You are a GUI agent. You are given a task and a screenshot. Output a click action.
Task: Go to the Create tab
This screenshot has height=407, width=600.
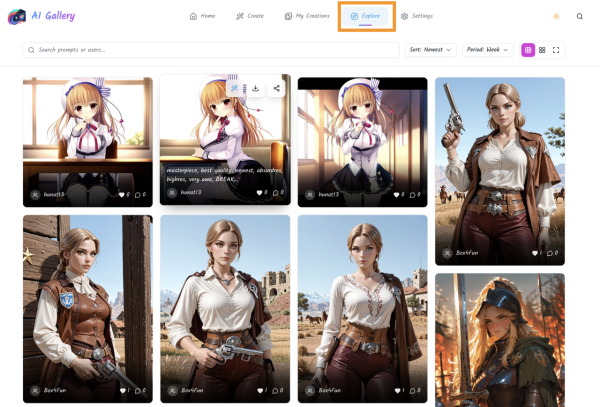coord(250,16)
